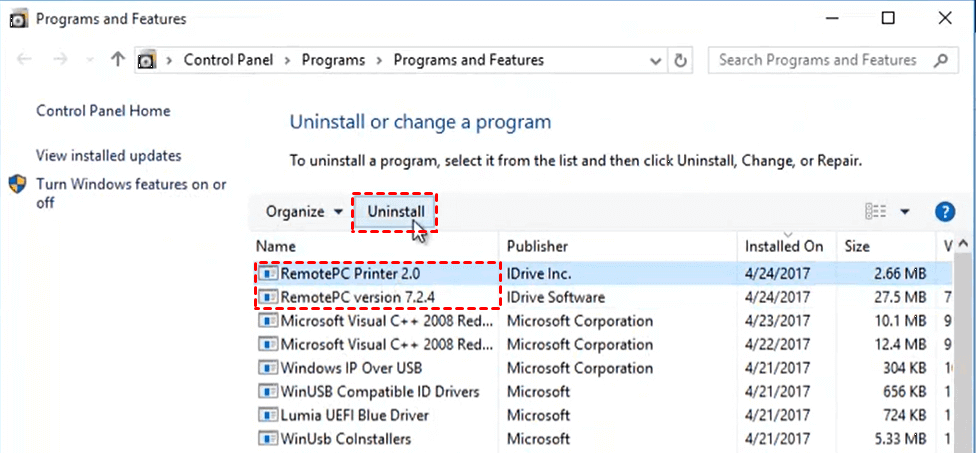Click the Windows IP Over USB icon
Screen dimensions: 980x453
[x=268, y=369]
